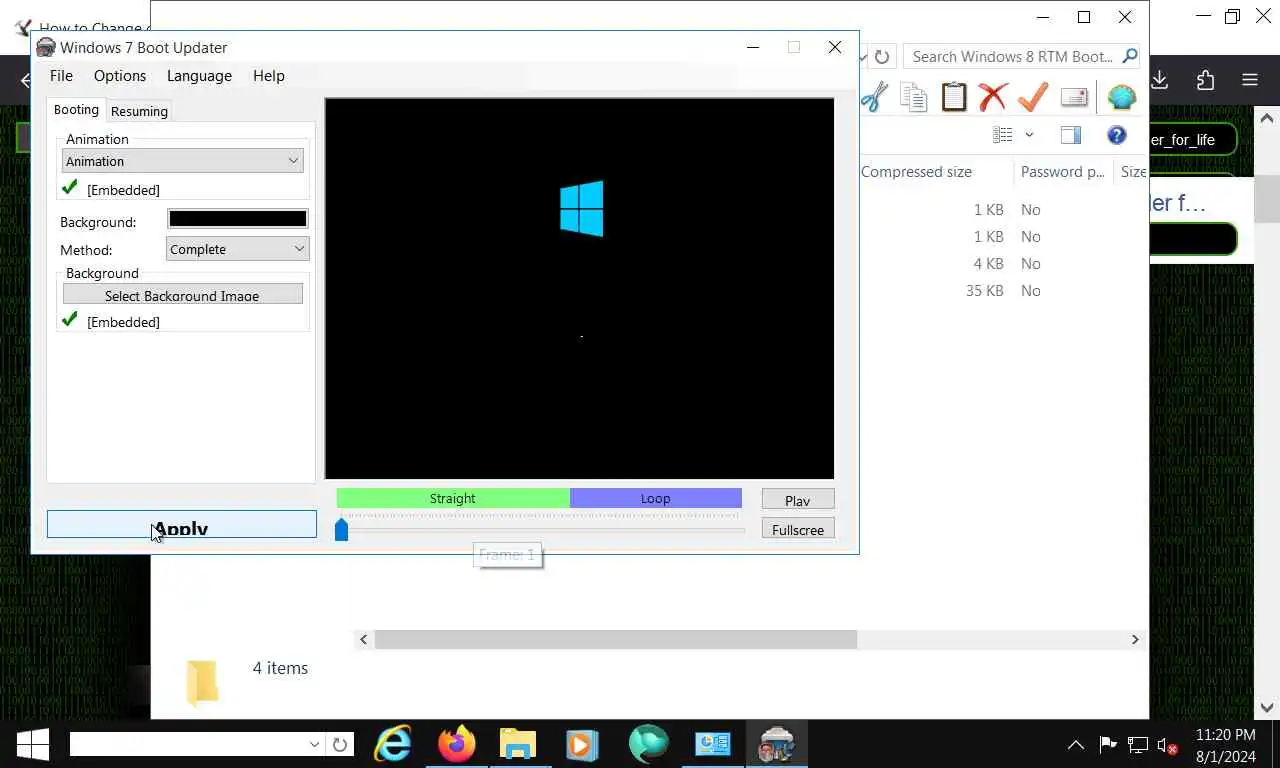Open the Method dropdown showing Complete
This screenshot has width=1280, height=768.
tap(237, 249)
